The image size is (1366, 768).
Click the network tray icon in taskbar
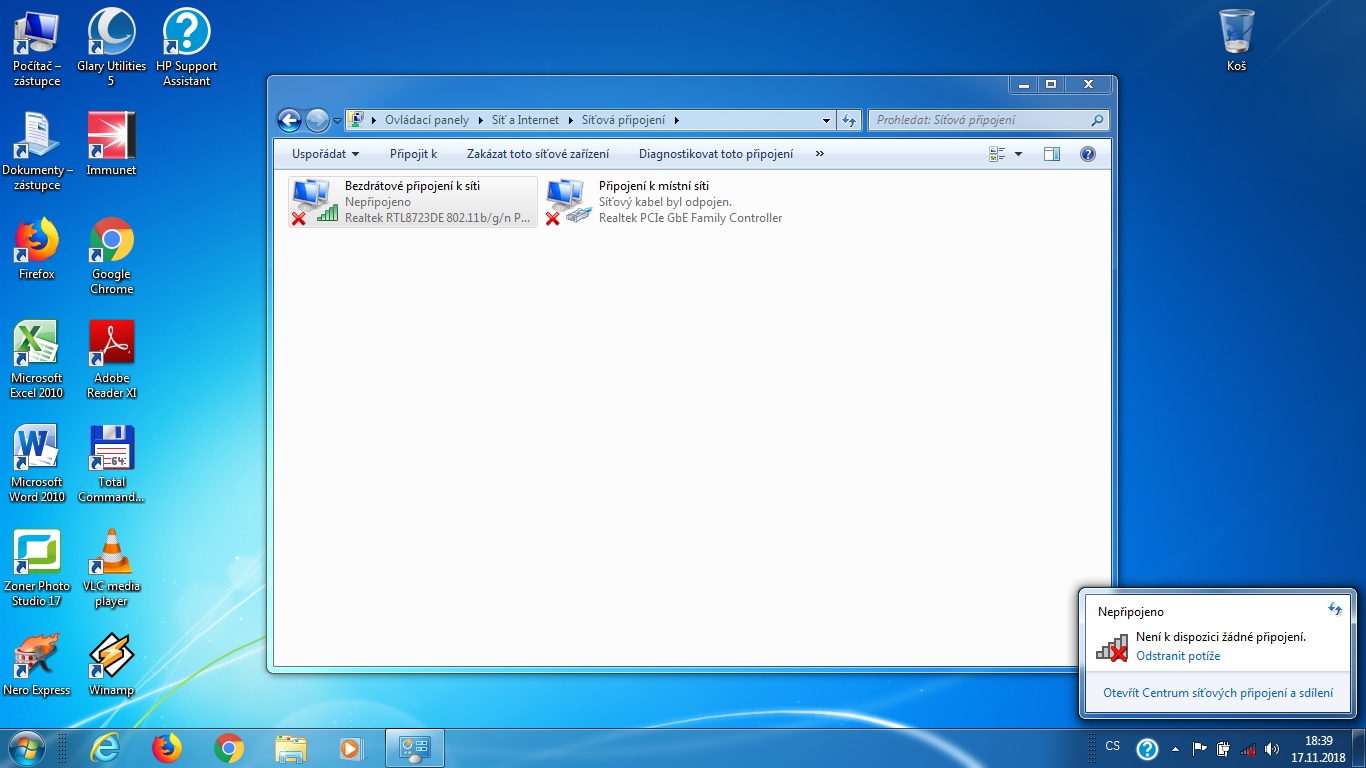1247,749
